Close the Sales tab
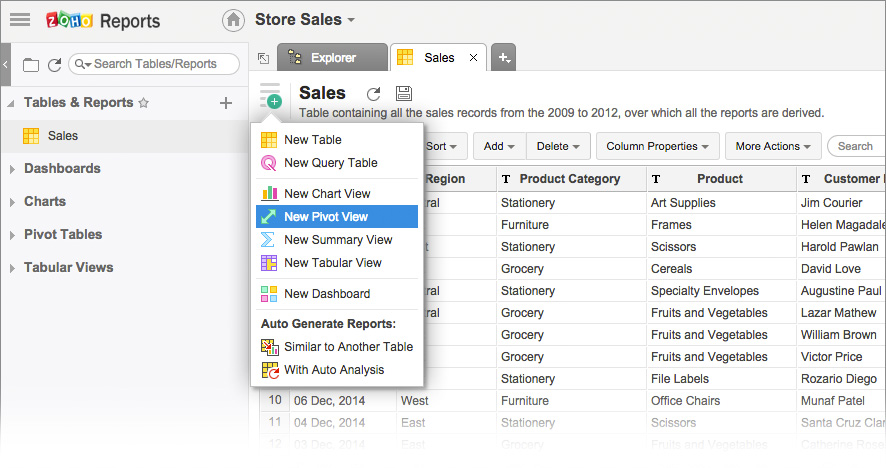The height and width of the screenshot is (468, 886). (x=474, y=58)
